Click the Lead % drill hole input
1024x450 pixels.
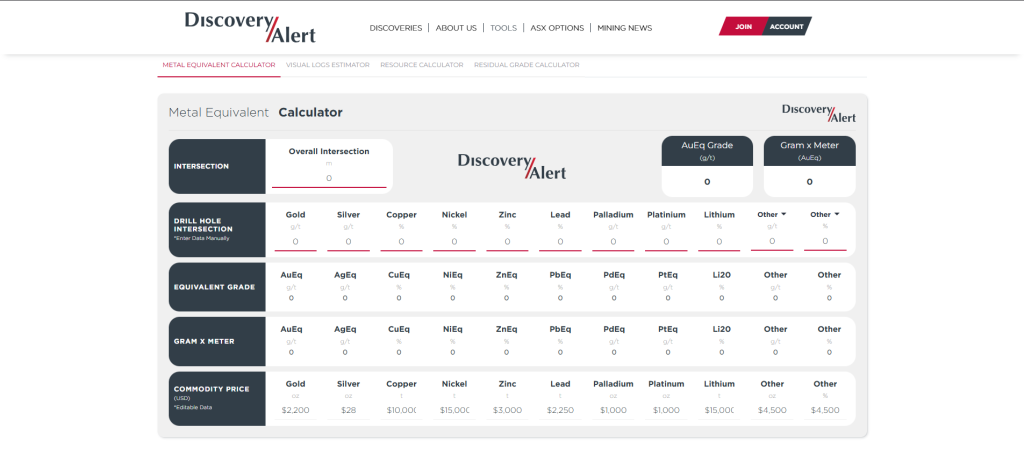pyautogui.click(x=560, y=242)
